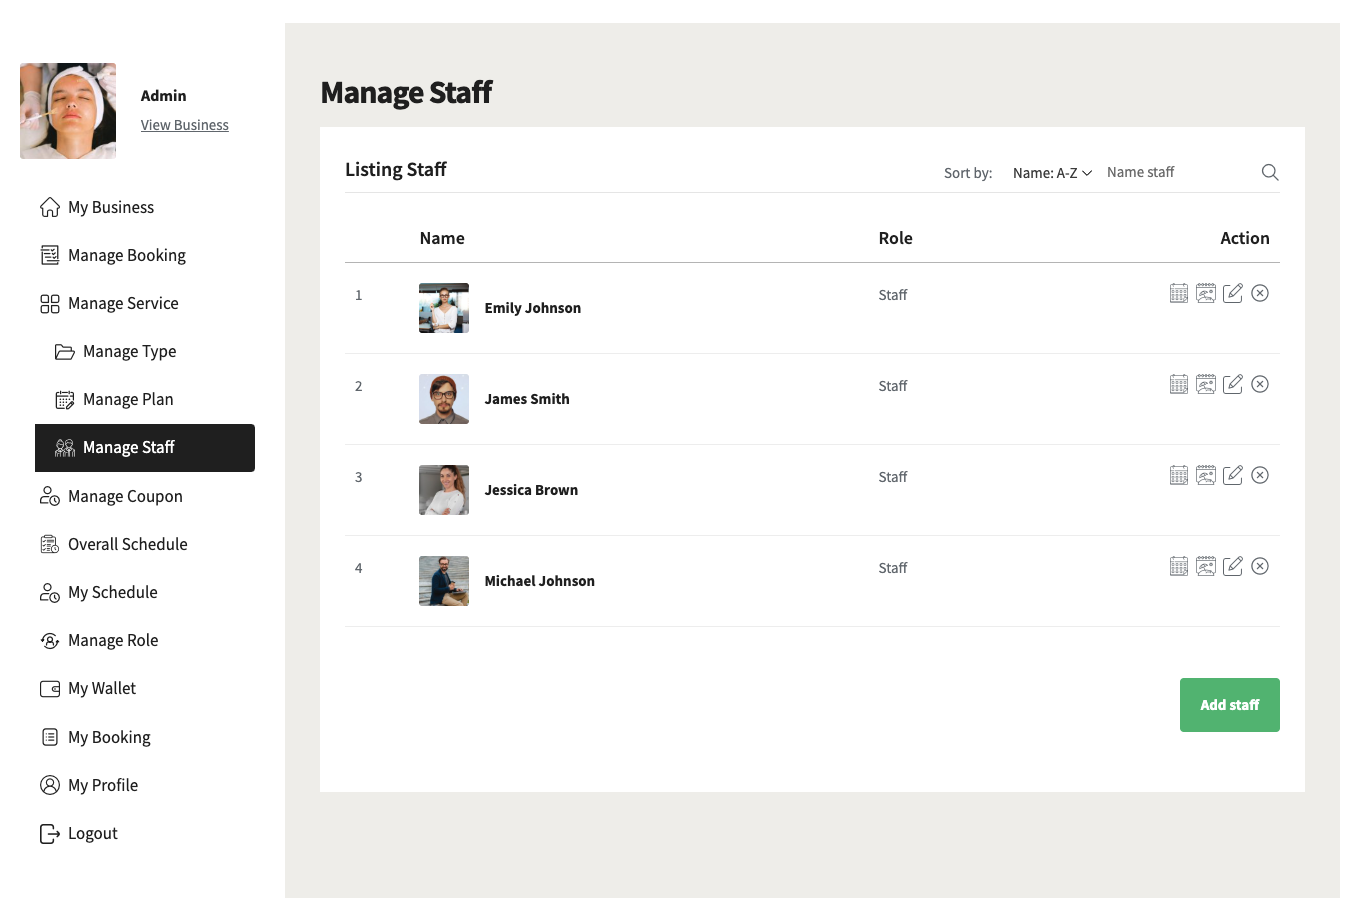Edit Jessica Brown with the pencil icon

[x=1233, y=475]
